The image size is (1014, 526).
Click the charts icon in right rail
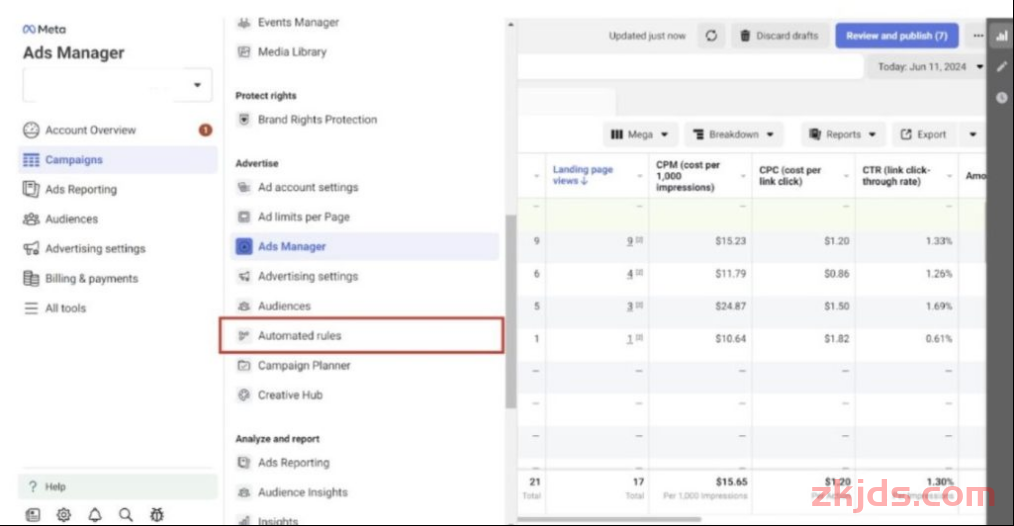1002,36
